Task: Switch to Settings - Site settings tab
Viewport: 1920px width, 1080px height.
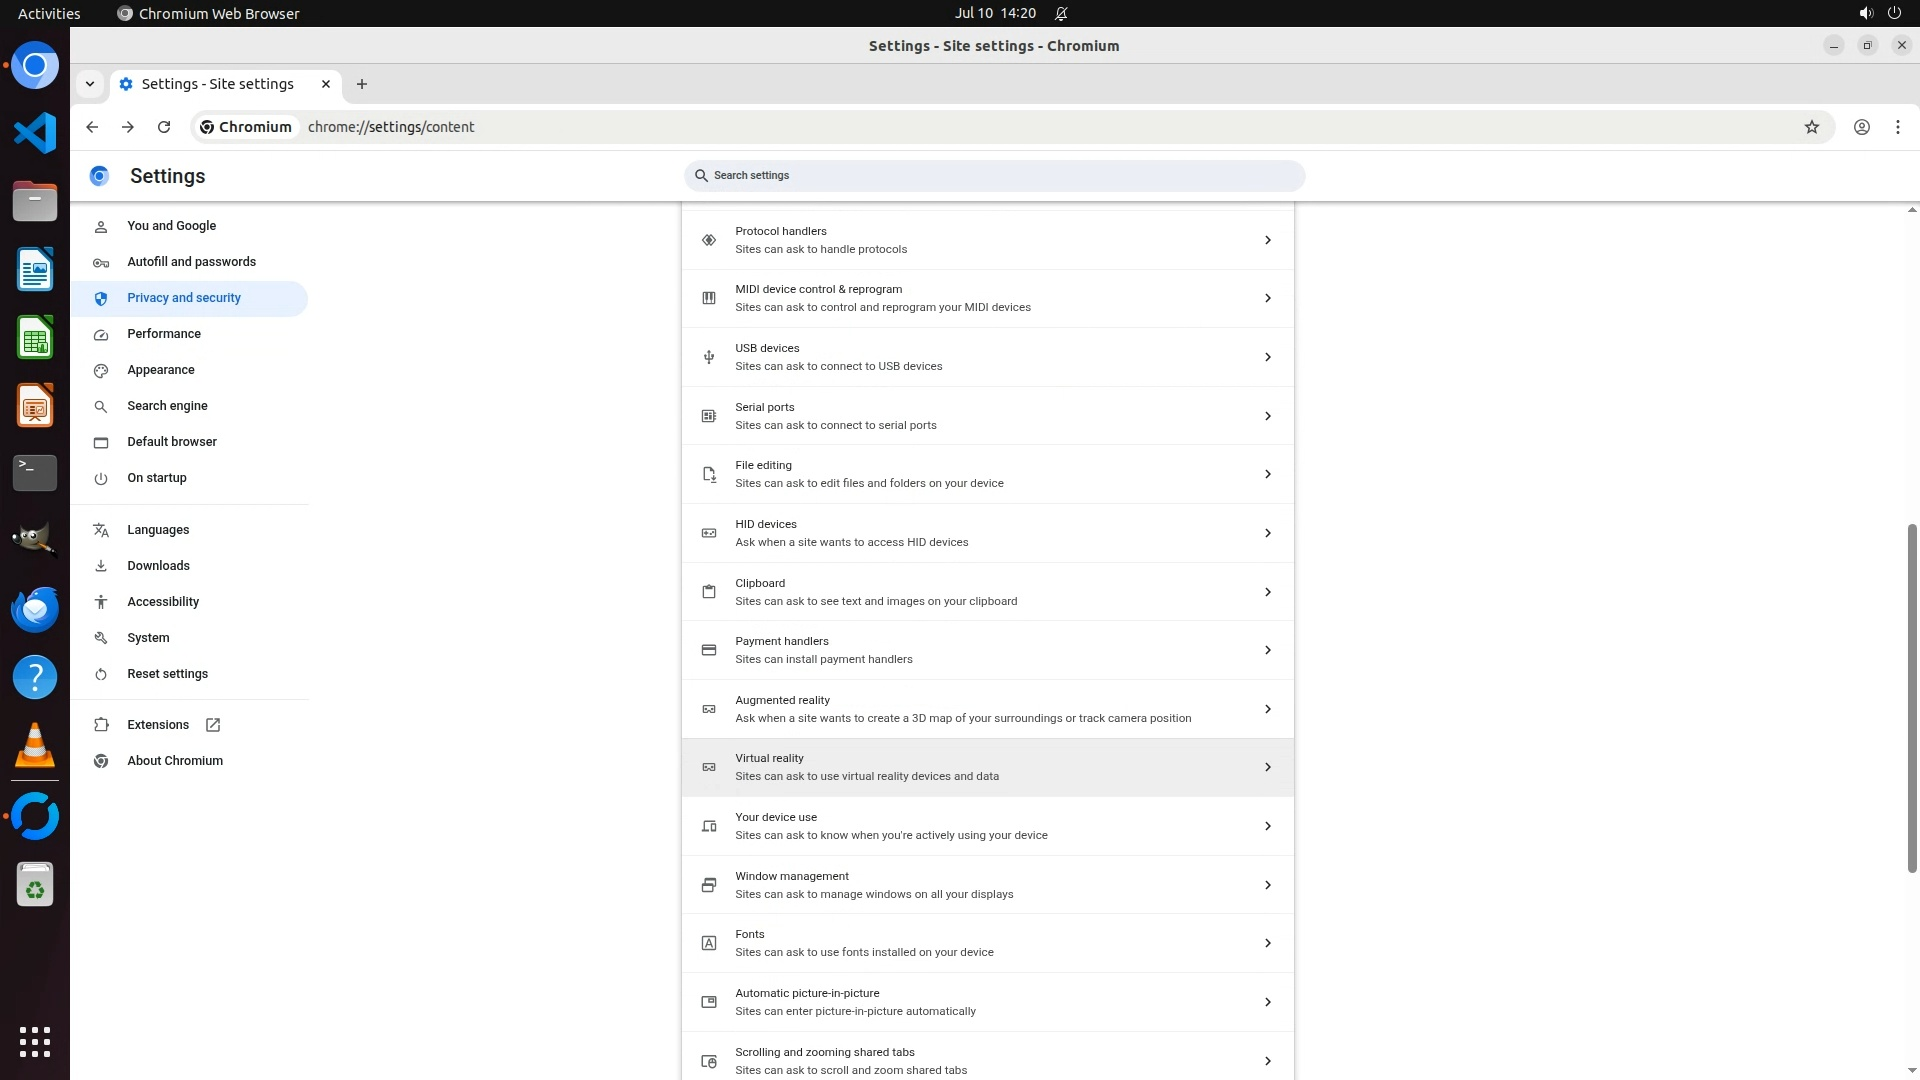Action: click(217, 84)
